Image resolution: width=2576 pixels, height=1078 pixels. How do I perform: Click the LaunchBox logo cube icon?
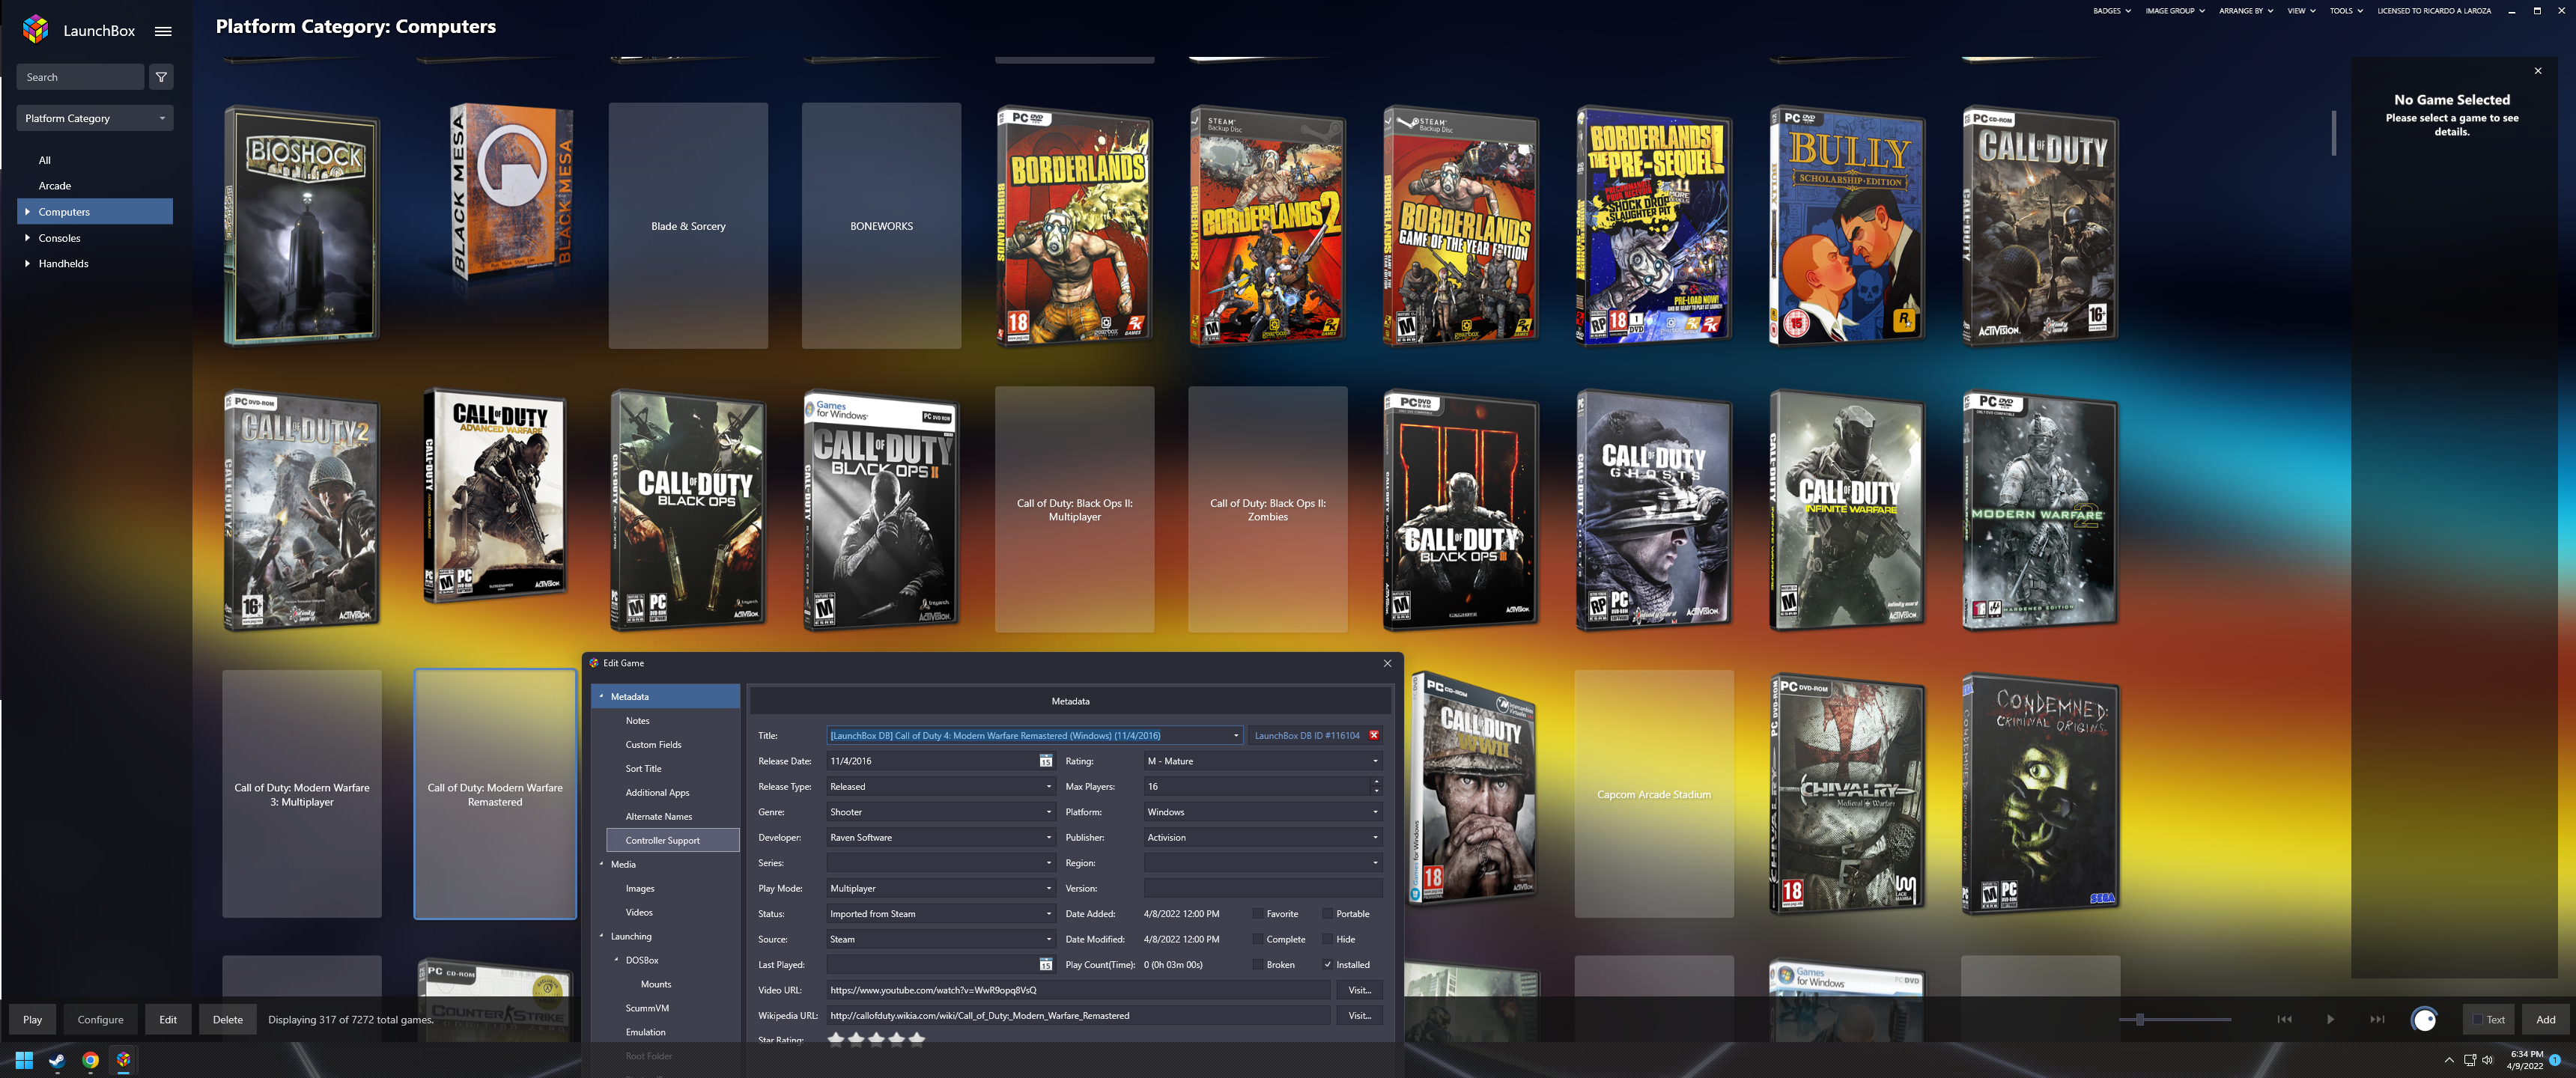point(36,30)
